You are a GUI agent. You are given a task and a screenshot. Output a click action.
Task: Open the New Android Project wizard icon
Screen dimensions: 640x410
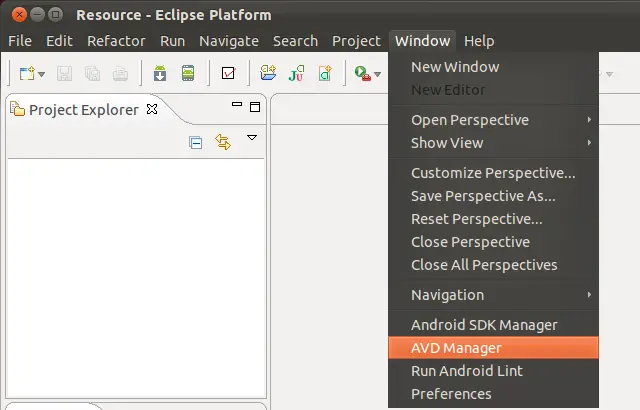pos(268,73)
